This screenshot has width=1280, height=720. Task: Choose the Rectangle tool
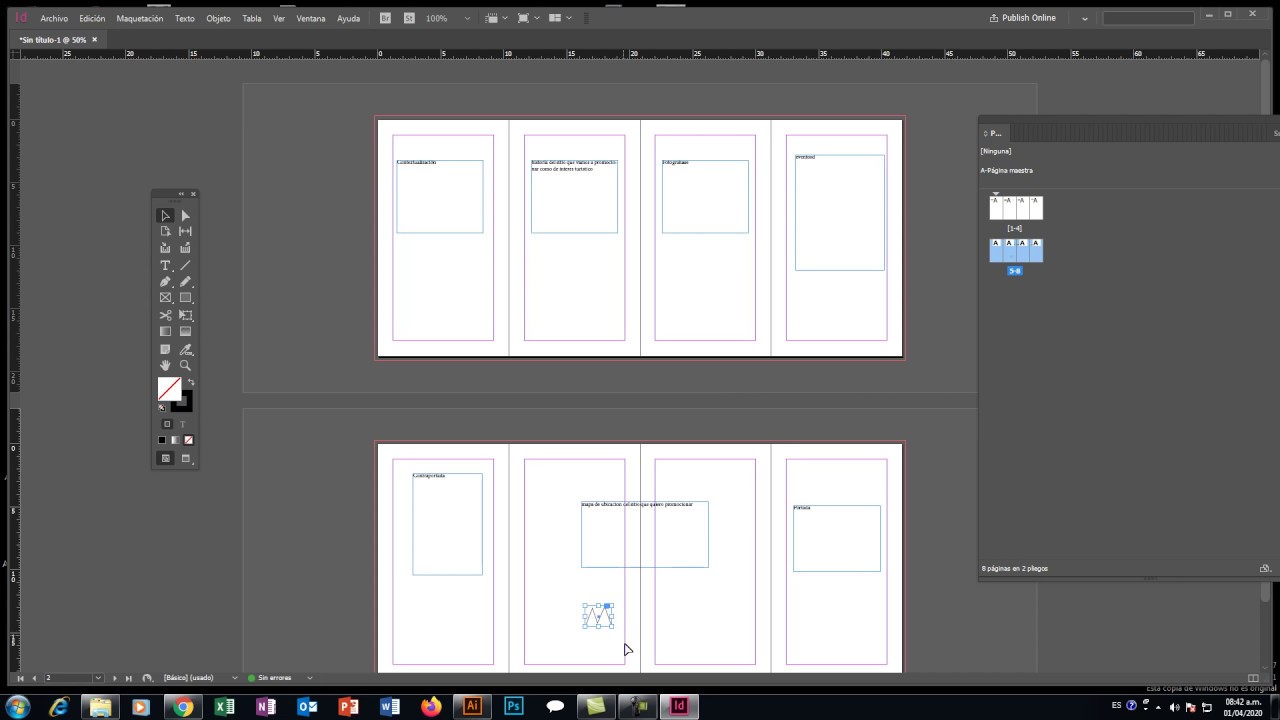click(x=185, y=298)
